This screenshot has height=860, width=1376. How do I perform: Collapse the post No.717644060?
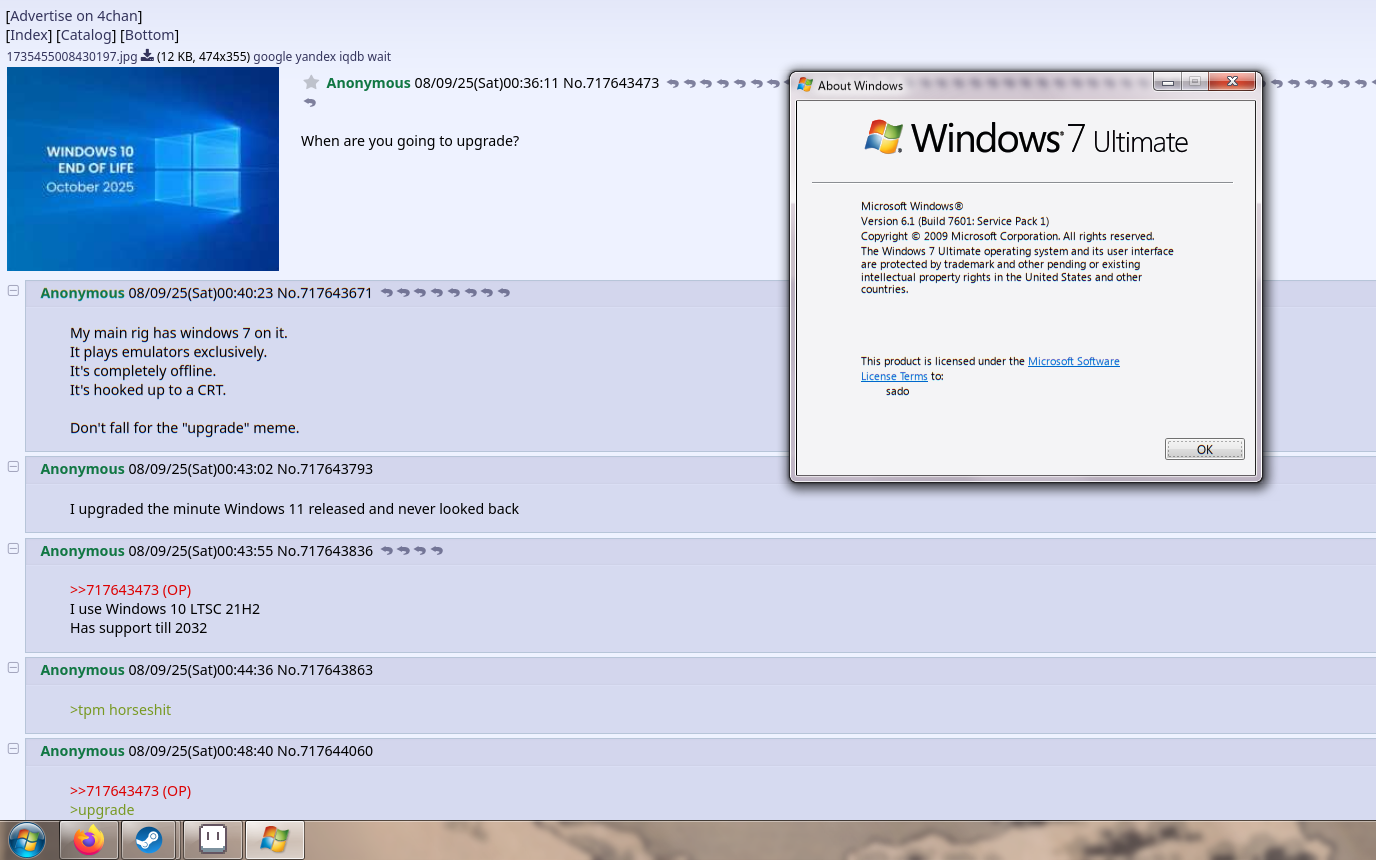coord(13,749)
